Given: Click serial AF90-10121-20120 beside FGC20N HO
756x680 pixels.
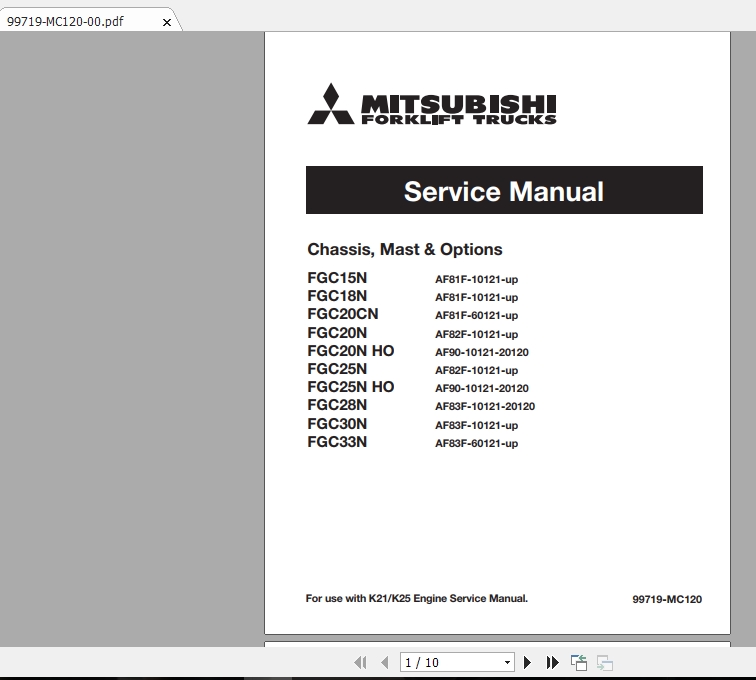Looking at the screenshot, I should [482, 353].
